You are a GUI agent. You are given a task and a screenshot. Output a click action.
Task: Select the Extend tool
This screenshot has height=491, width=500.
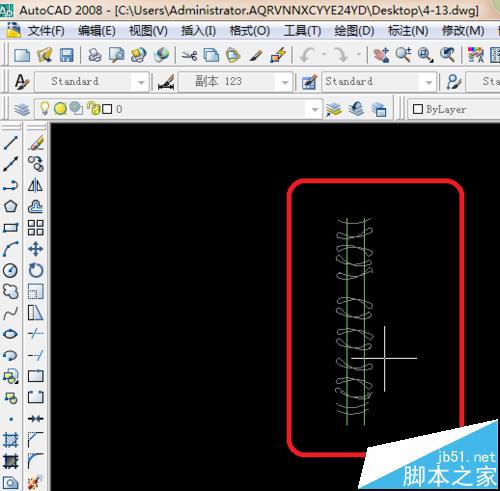(36, 355)
